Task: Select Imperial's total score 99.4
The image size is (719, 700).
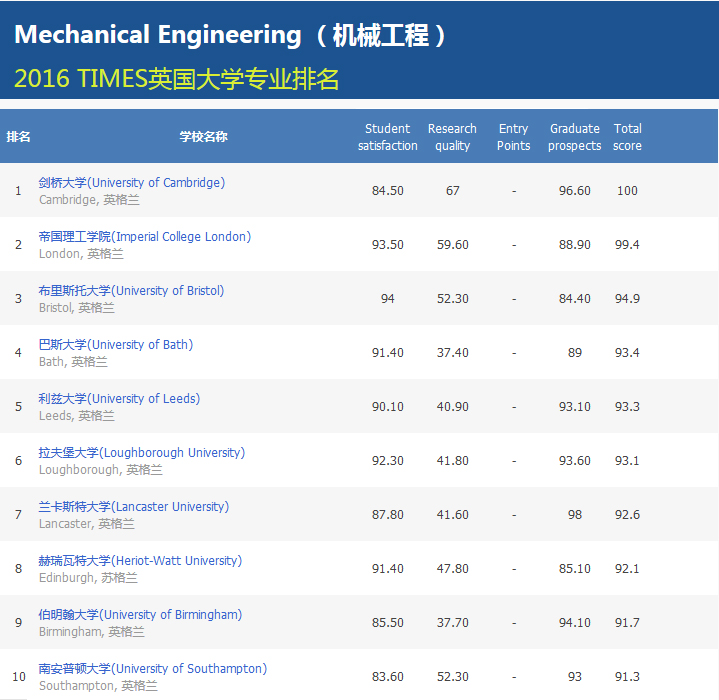Action: [627, 245]
